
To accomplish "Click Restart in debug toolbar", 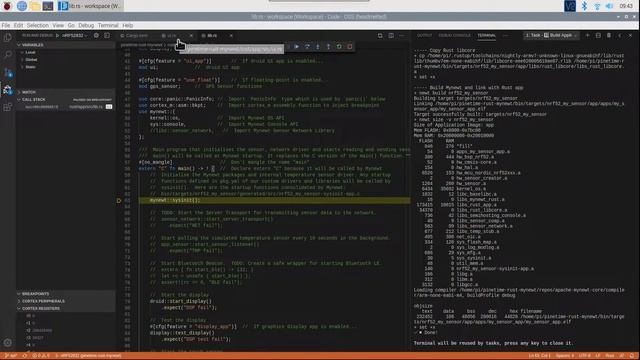I will tap(339, 47).
